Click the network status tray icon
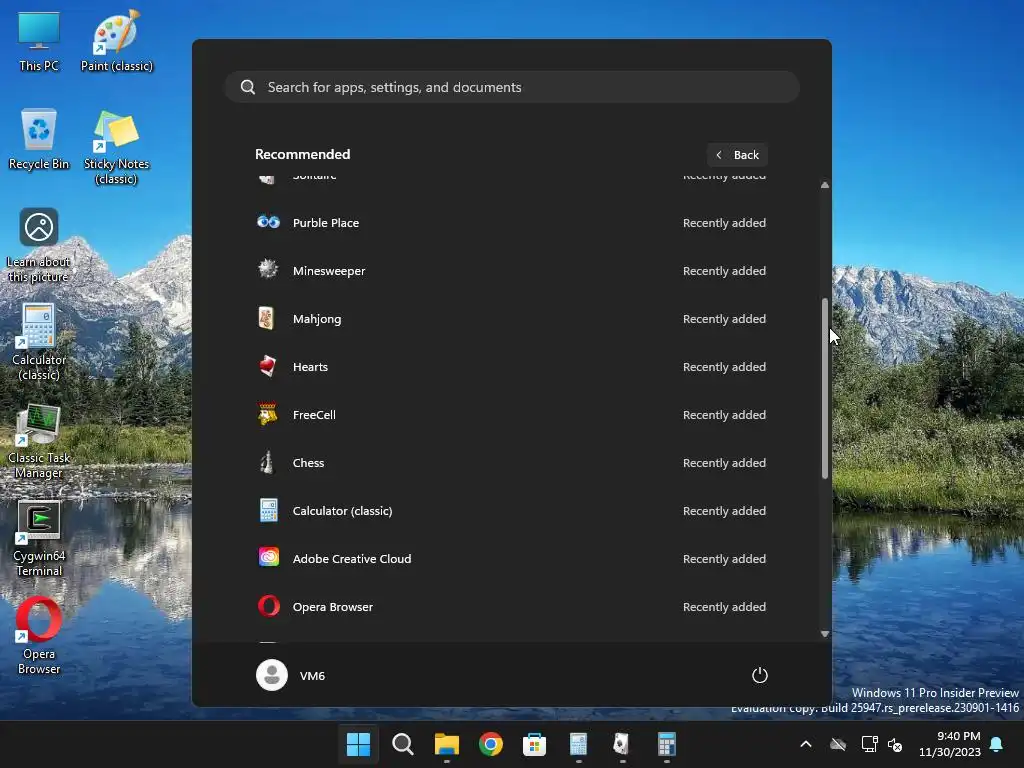This screenshot has width=1024, height=768. (x=869, y=744)
